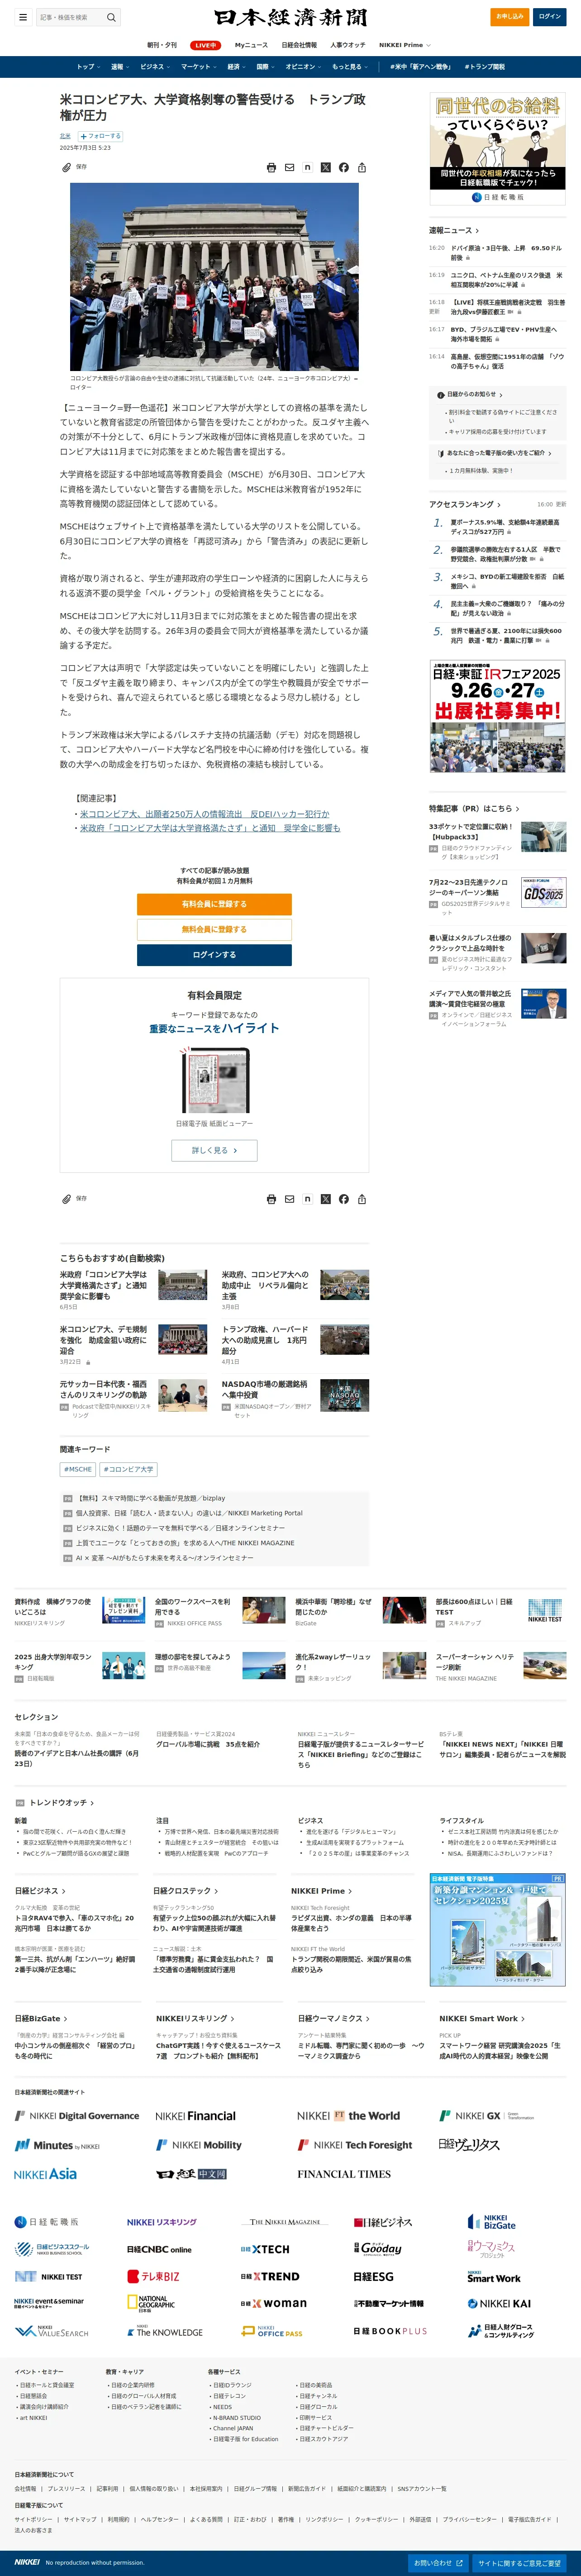Expand the 速報 navigation dropdown
Image resolution: width=581 pixels, height=2576 pixels.
(120, 67)
